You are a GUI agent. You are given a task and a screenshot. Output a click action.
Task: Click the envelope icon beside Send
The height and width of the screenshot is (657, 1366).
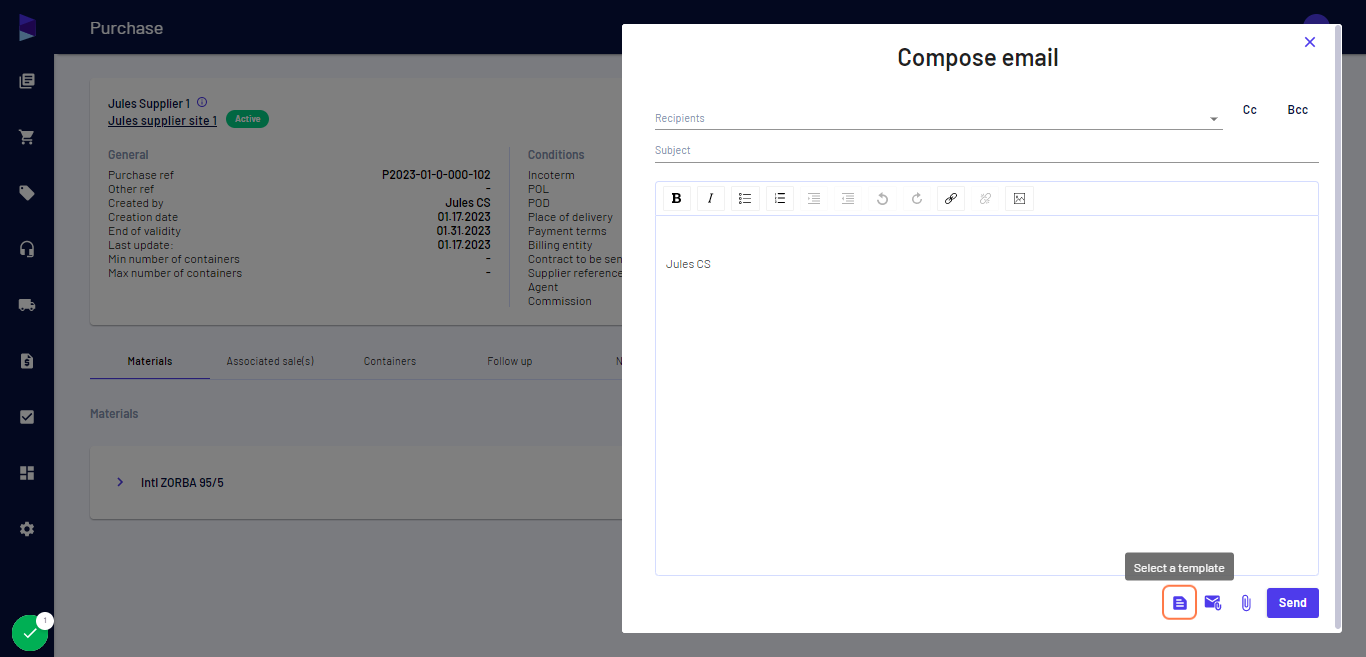coord(1213,603)
